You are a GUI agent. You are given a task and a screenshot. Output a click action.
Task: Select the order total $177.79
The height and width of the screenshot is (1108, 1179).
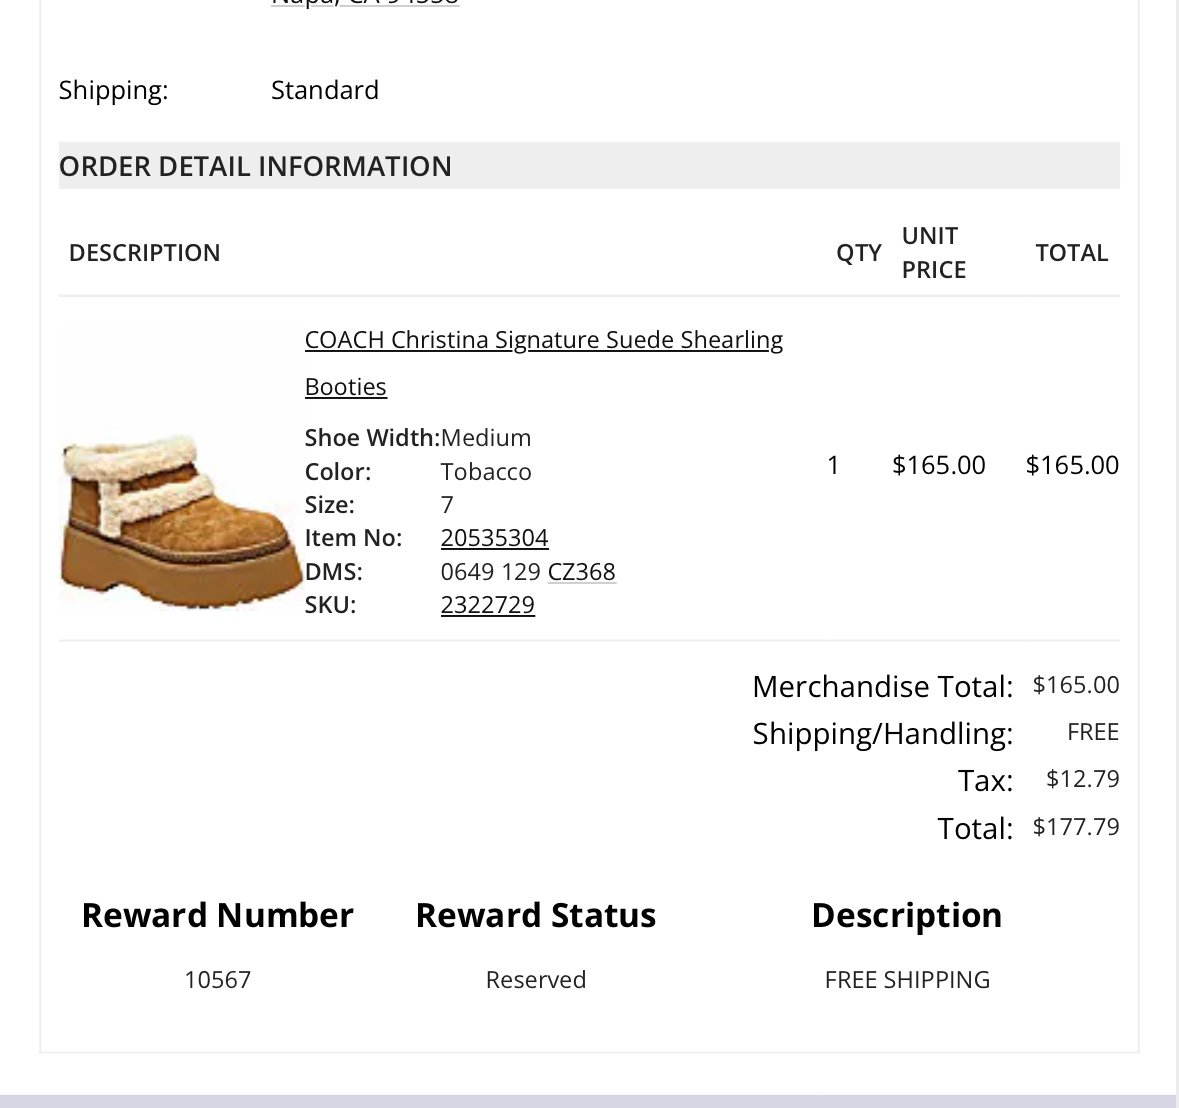tap(1076, 827)
